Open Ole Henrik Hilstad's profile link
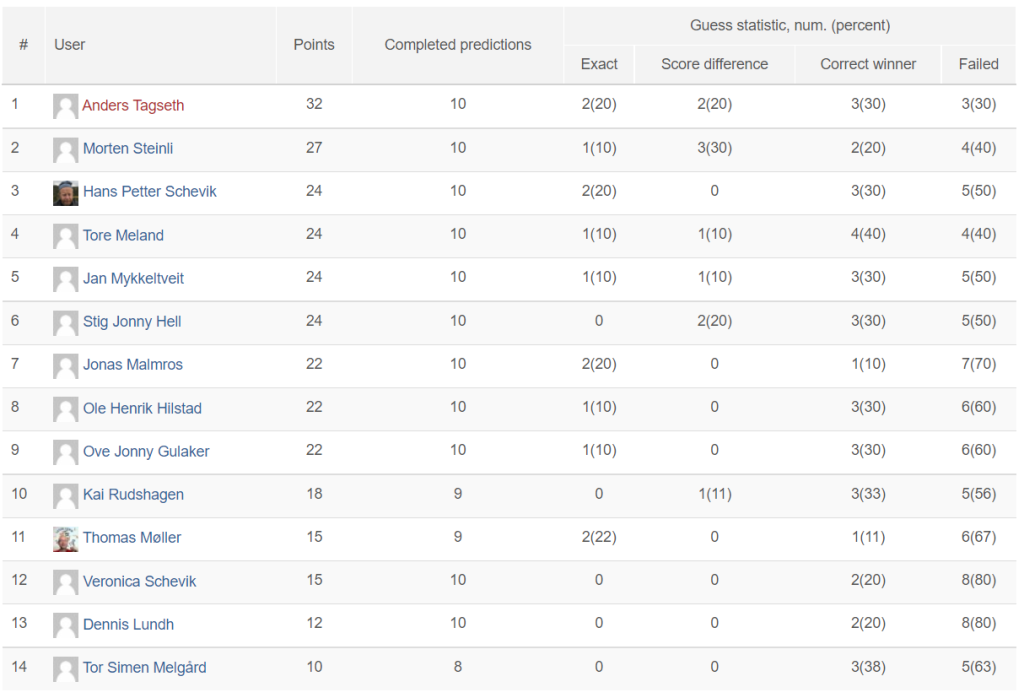 point(142,408)
